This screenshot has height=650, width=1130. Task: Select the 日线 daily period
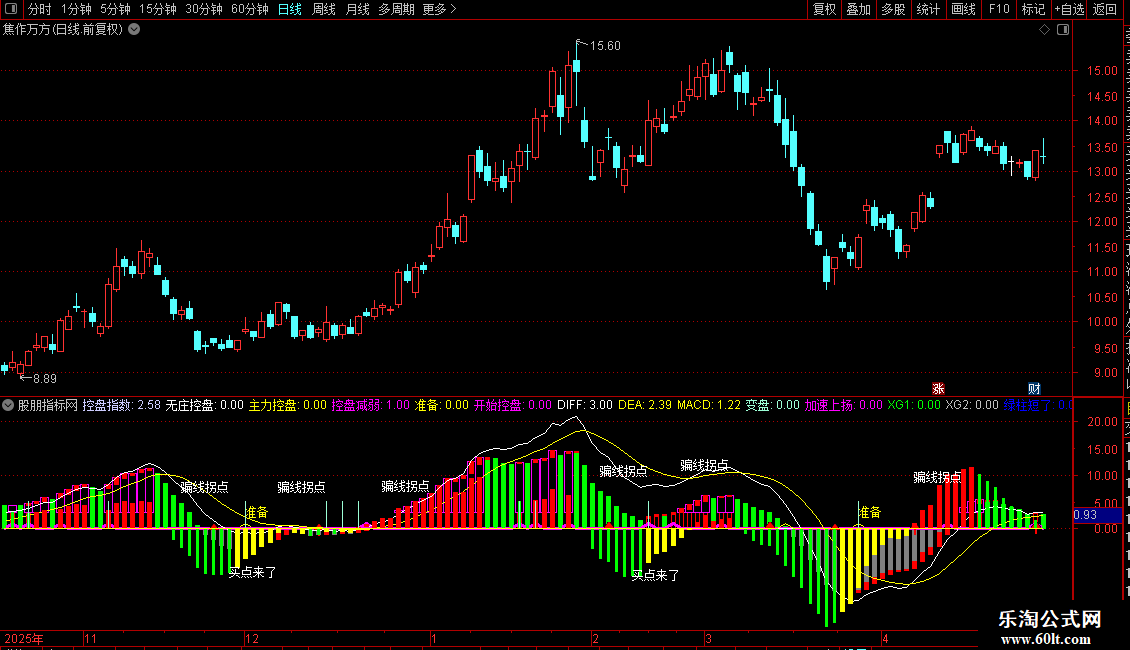click(290, 9)
